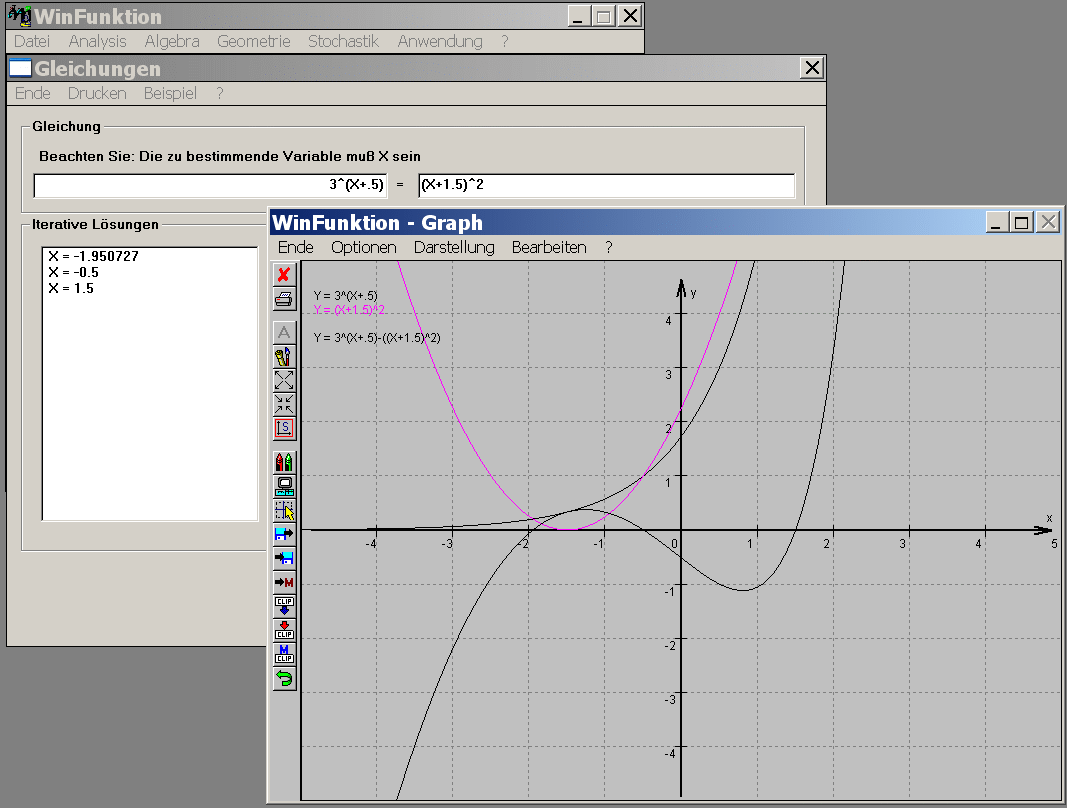Click the green return arrow icon
The height and width of the screenshot is (808, 1067).
tap(284, 678)
